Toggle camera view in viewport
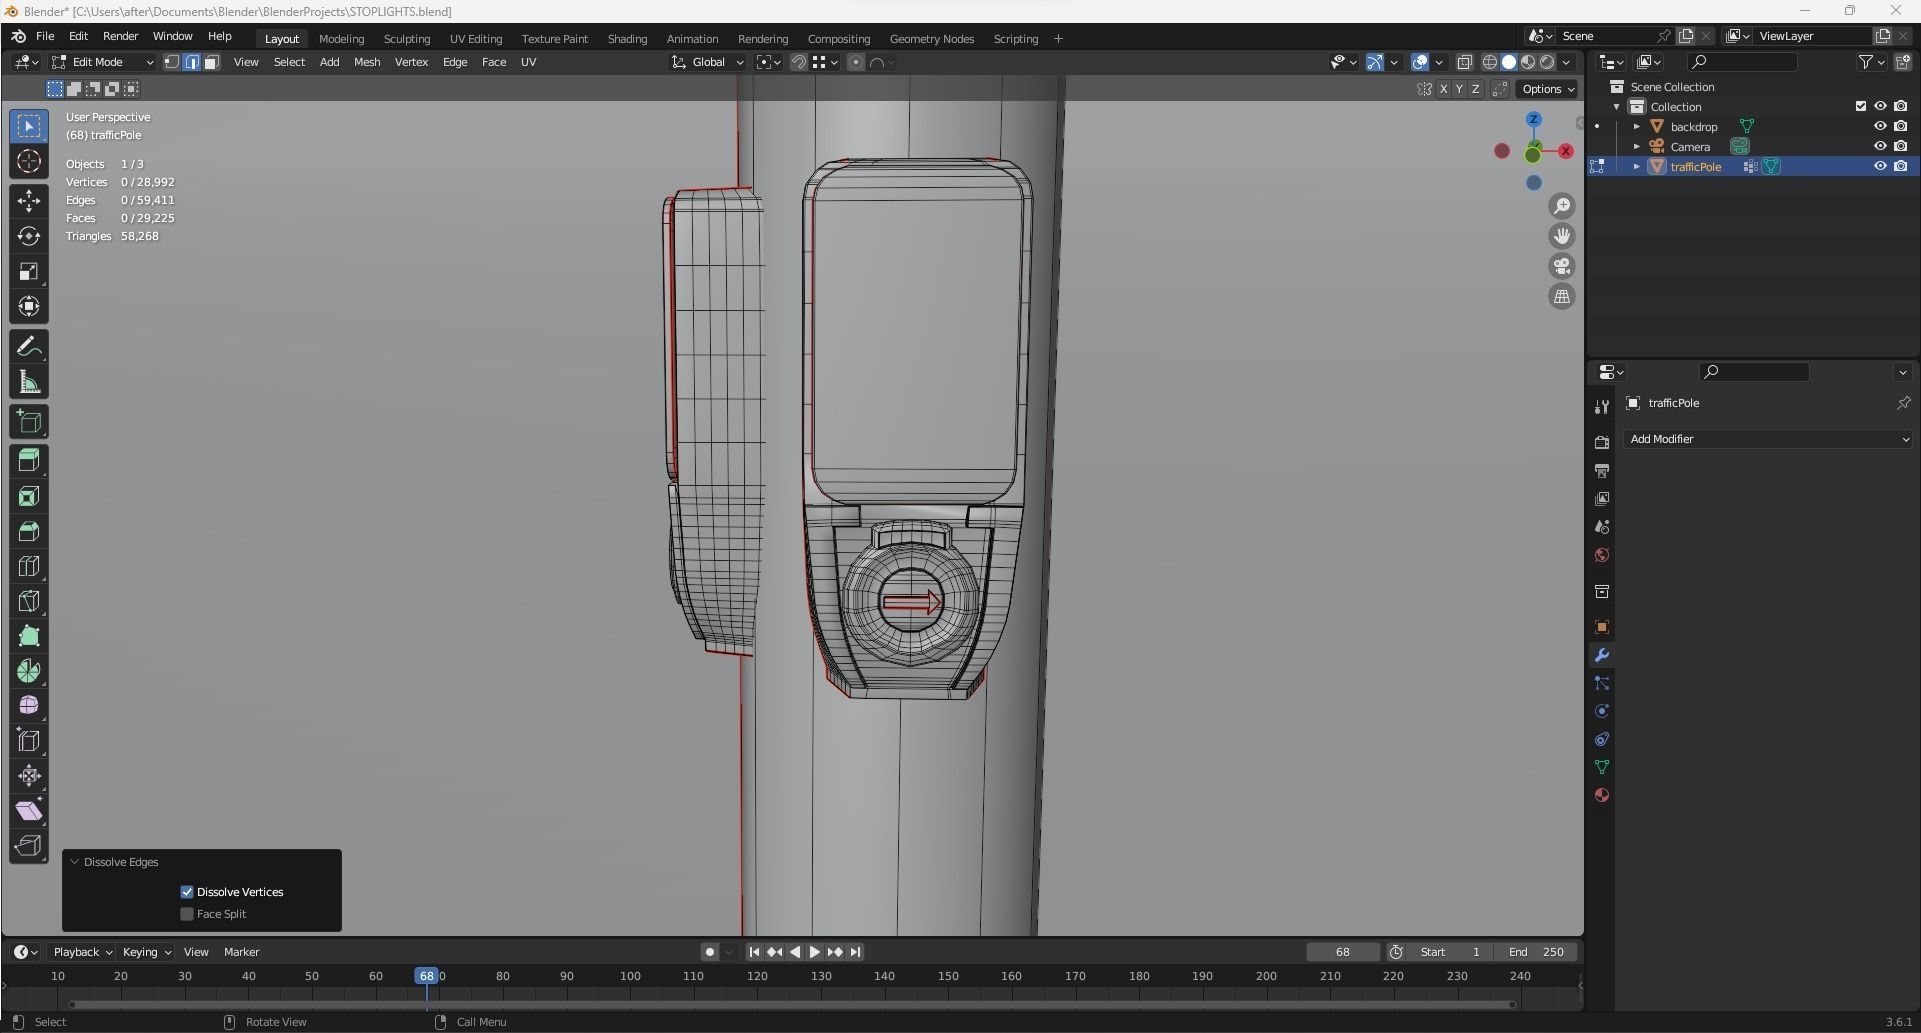Screen dimensions: 1921x1033 [1561, 267]
